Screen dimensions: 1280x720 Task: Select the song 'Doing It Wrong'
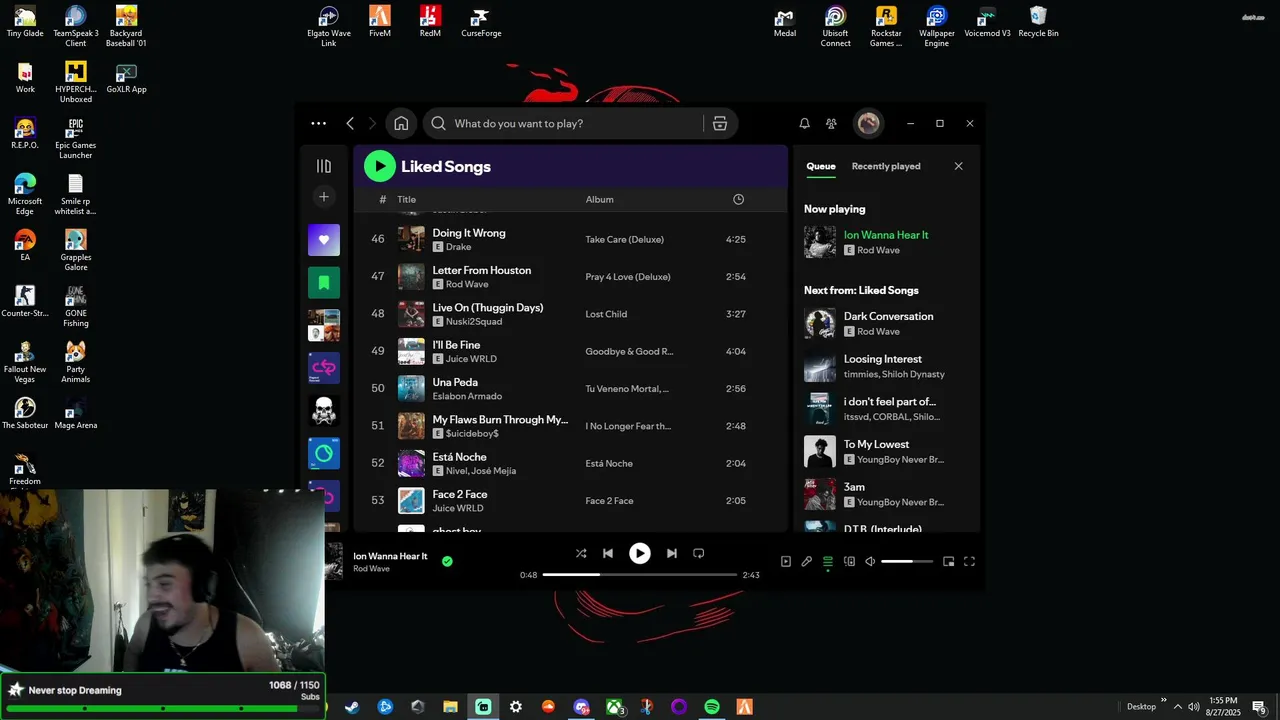(469, 233)
